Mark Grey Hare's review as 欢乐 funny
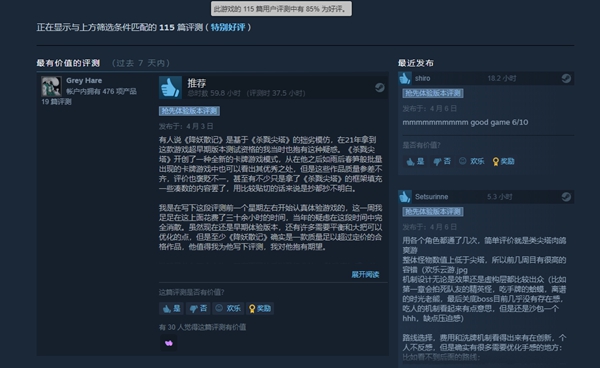The width and height of the screenshot is (600, 368). pyautogui.click(x=228, y=308)
